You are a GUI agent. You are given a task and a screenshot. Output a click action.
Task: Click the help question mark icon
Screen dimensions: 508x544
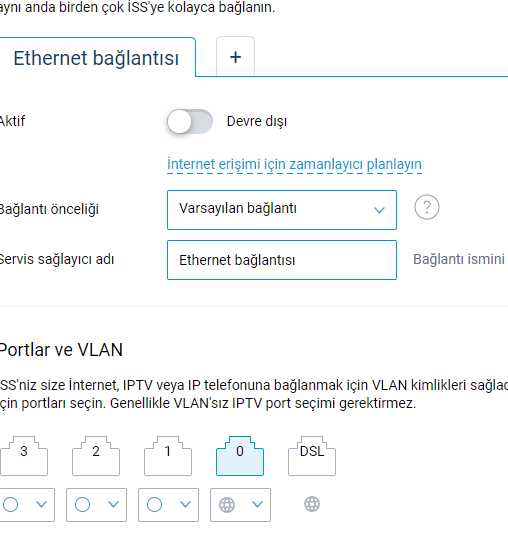(x=427, y=207)
